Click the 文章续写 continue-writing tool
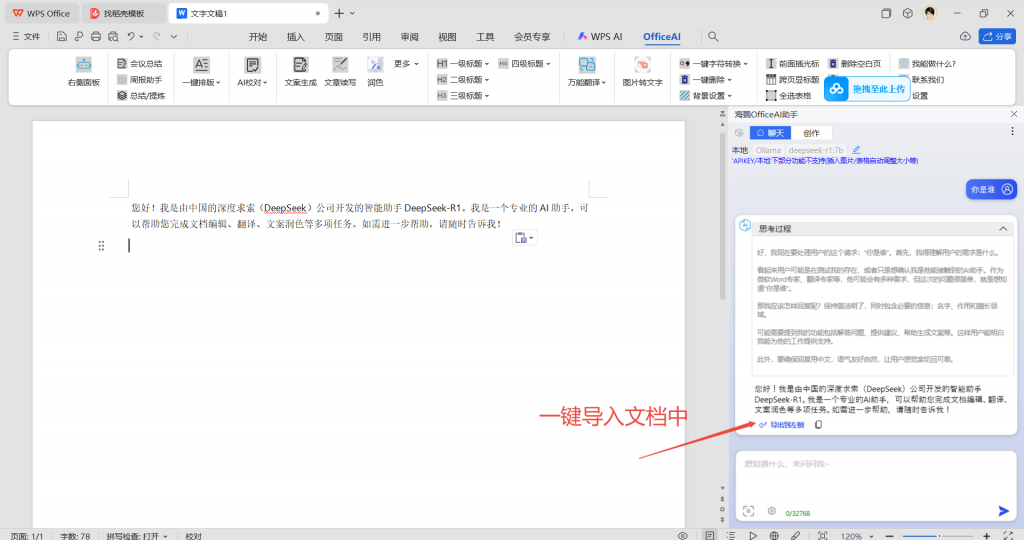Screen dimensions: 1024x540 (x=340, y=72)
